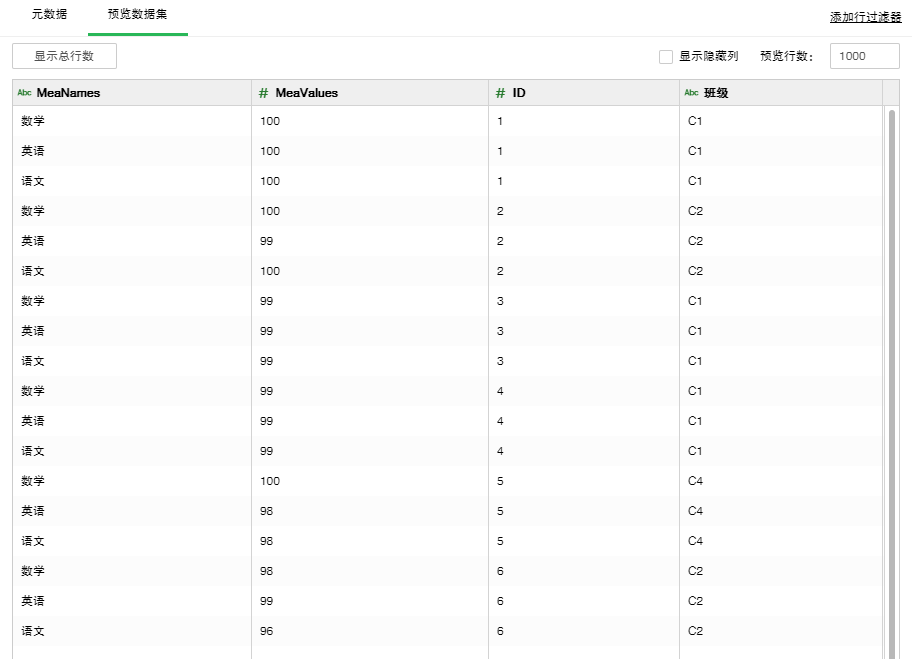Click the ID 6 cell in the last row

pyautogui.click(x=500, y=631)
